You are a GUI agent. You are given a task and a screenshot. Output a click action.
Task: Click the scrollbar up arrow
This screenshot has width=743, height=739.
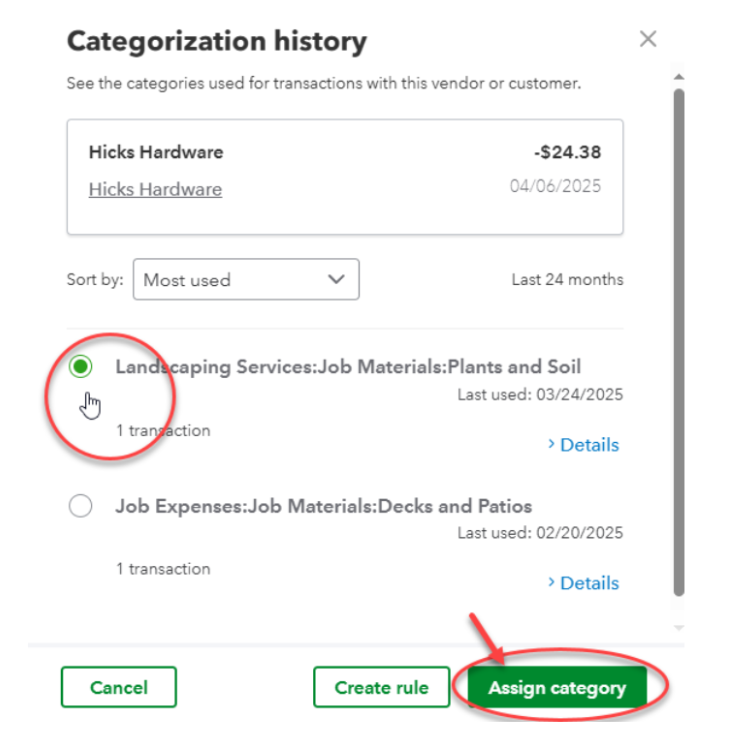679,77
